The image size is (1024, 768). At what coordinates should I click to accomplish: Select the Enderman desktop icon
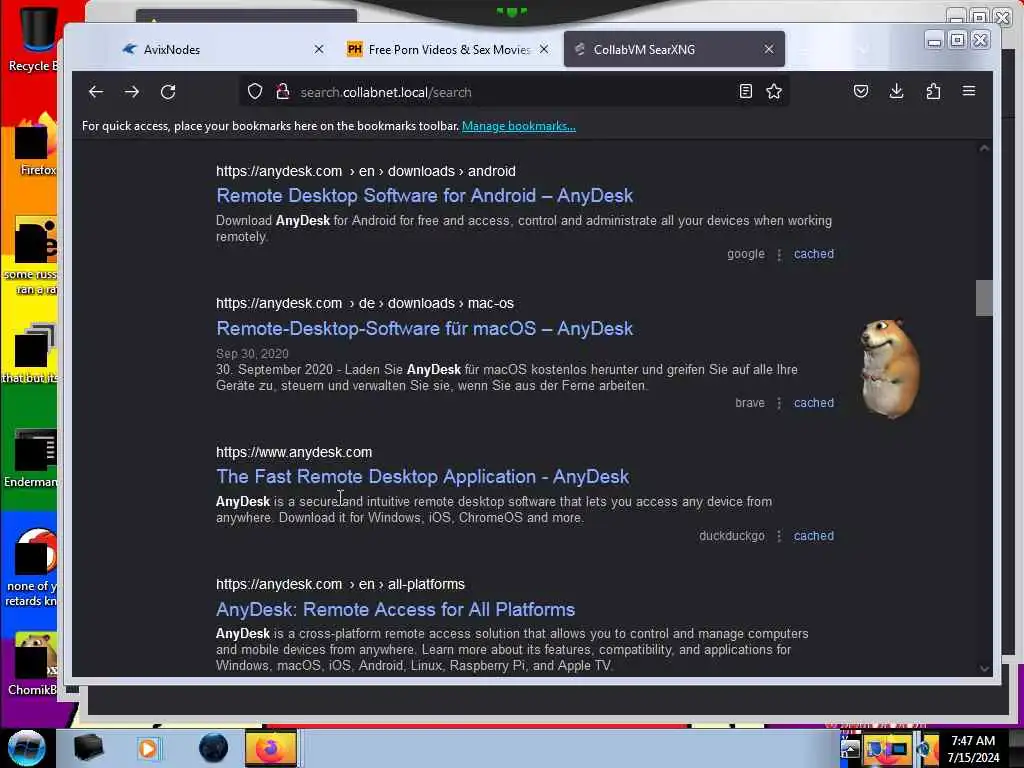click(31, 458)
